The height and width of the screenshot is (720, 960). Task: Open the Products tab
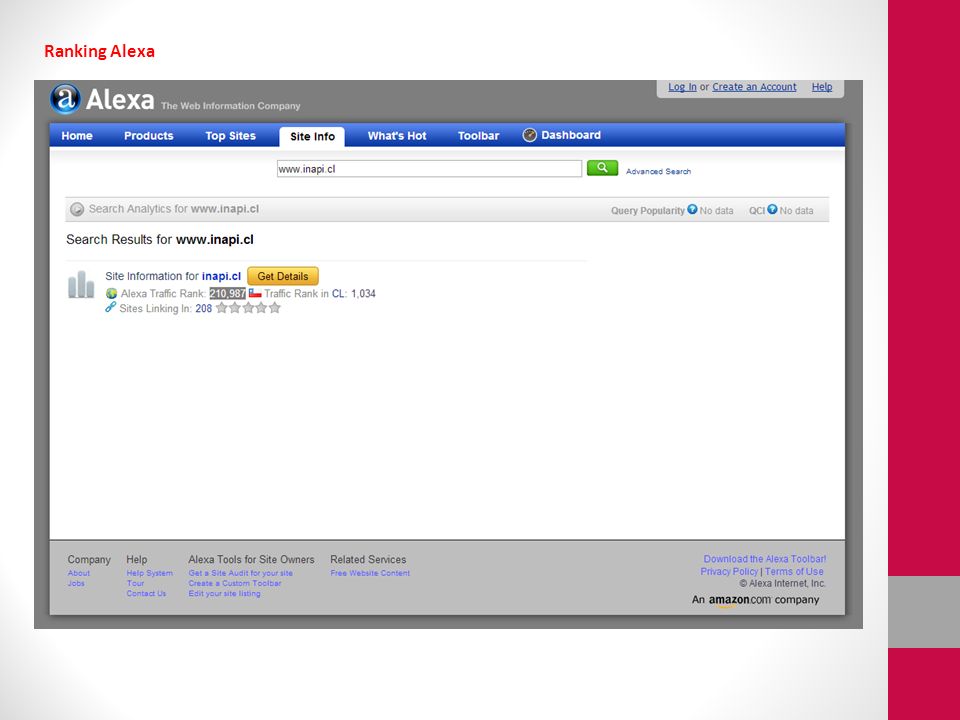coord(149,136)
